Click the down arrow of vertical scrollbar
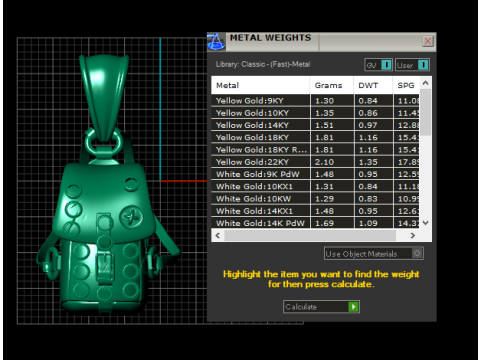The image size is (480, 360). [426, 223]
